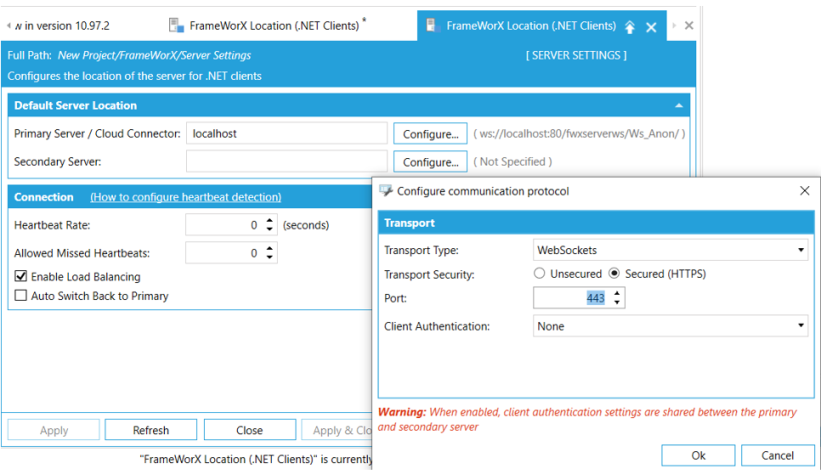
Task: Decrease the Port number
Action: [x=617, y=303]
